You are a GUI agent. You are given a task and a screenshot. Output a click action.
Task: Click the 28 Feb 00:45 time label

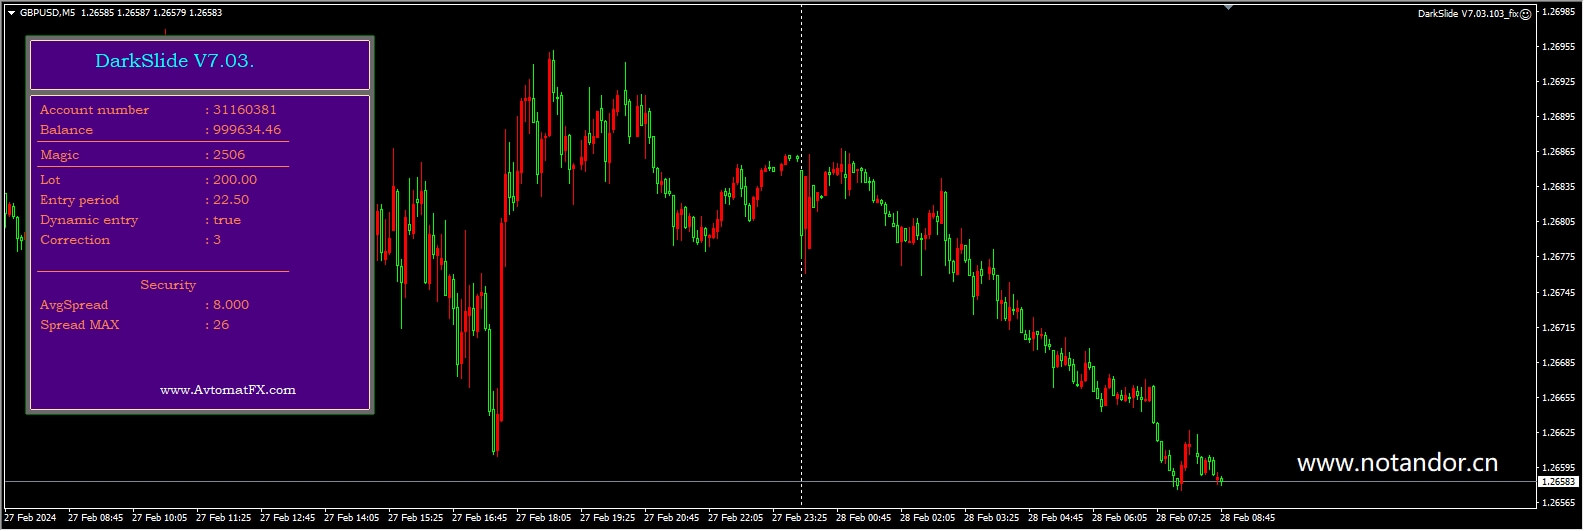tap(863, 518)
